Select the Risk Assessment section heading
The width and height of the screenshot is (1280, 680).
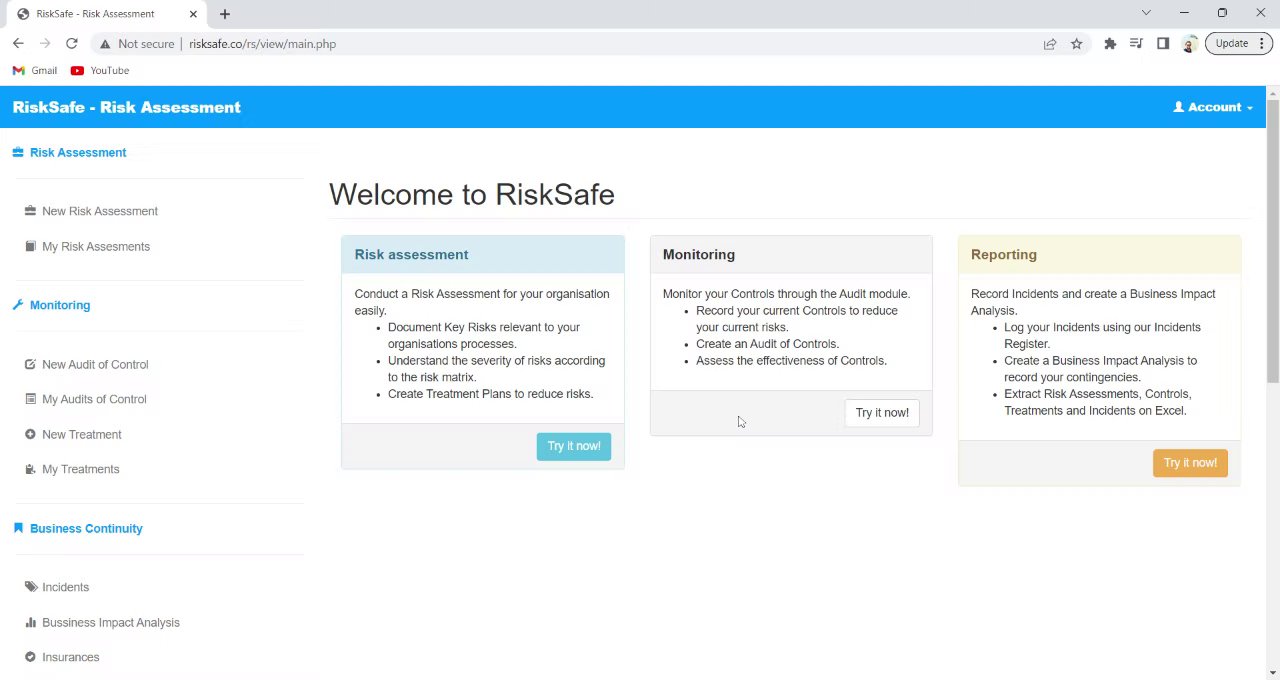[78, 152]
